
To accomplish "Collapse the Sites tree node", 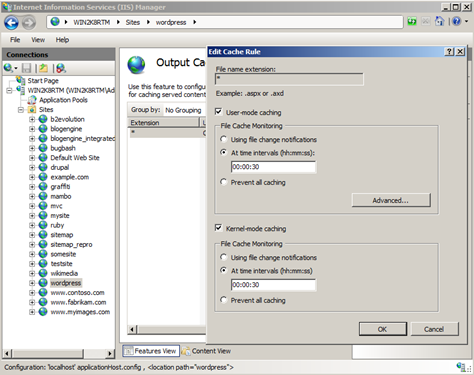I will [x=21, y=110].
